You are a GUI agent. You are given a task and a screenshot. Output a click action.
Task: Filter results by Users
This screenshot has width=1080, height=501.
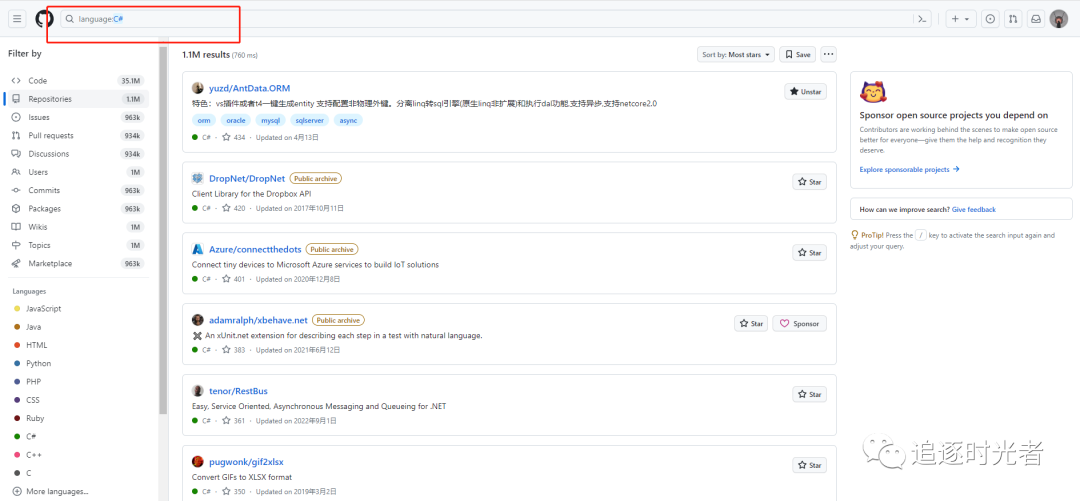point(77,172)
